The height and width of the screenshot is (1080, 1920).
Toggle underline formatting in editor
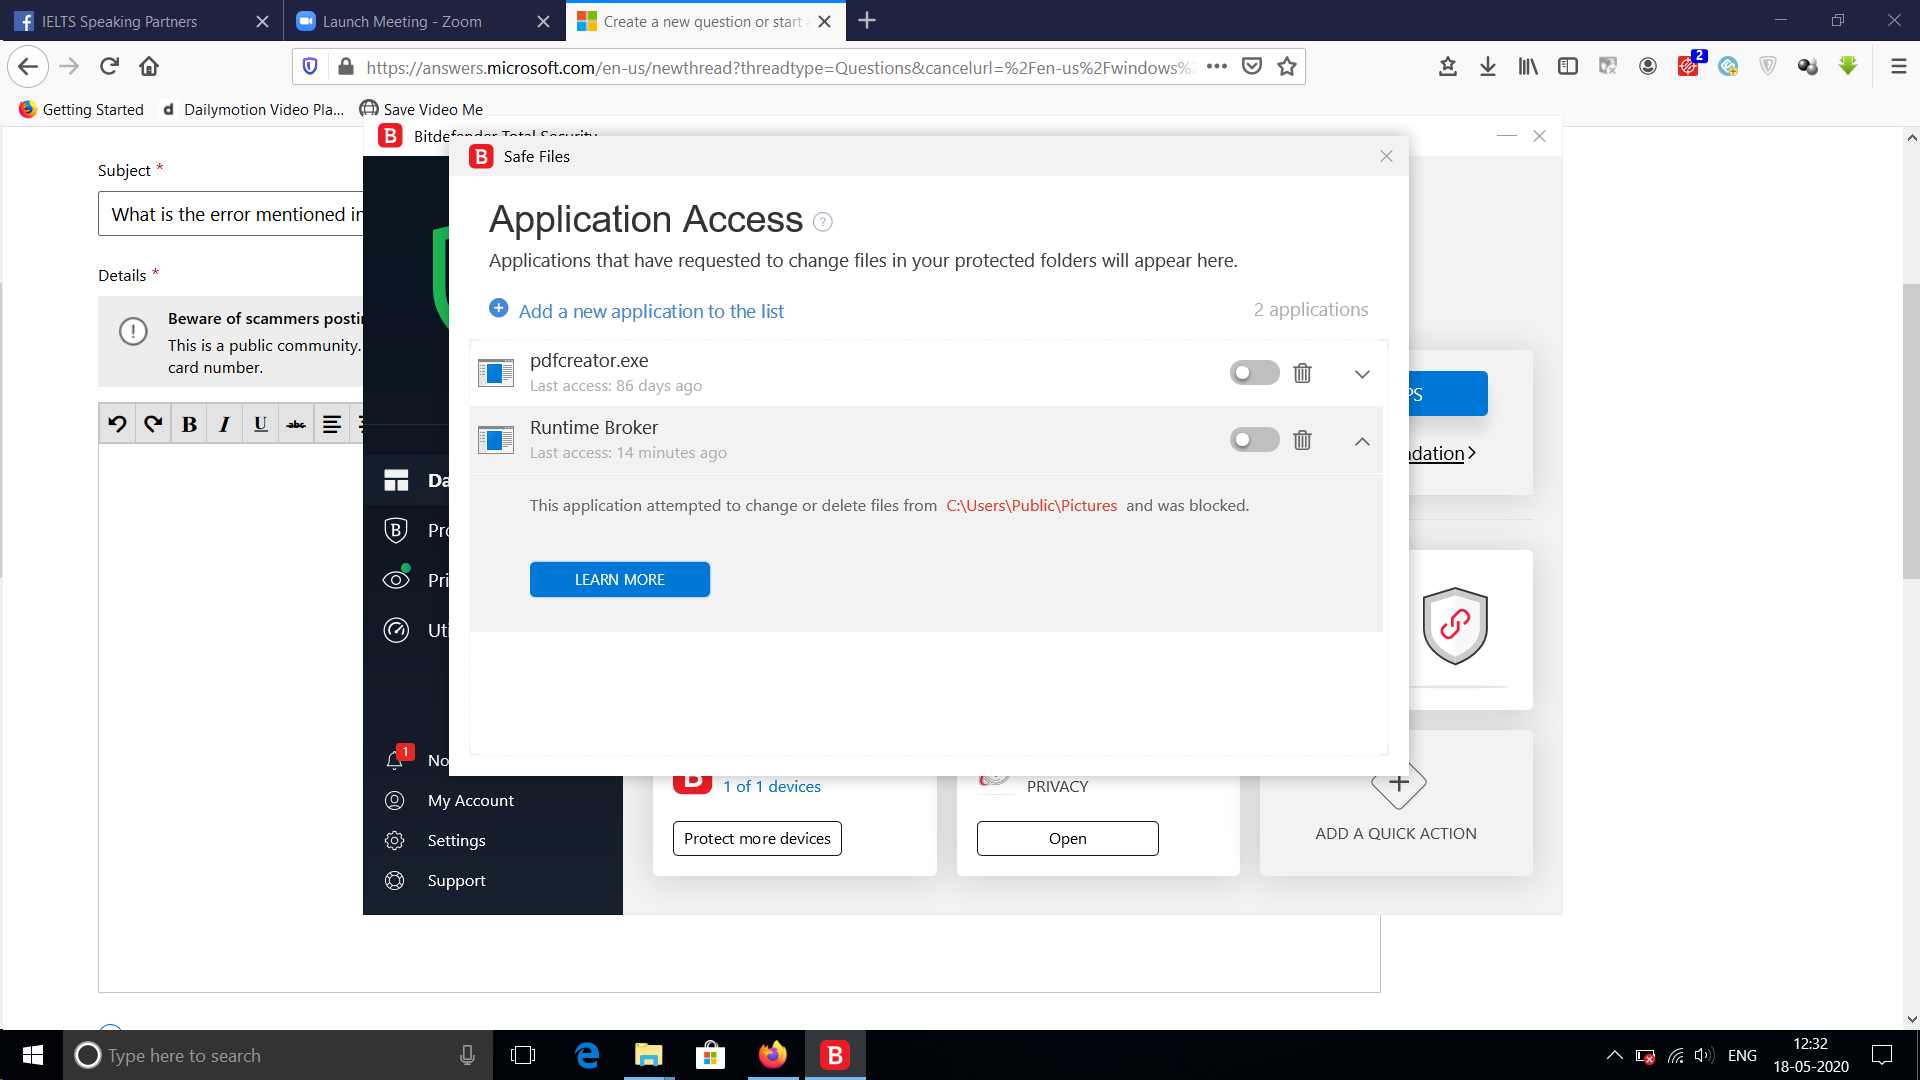[x=260, y=424]
